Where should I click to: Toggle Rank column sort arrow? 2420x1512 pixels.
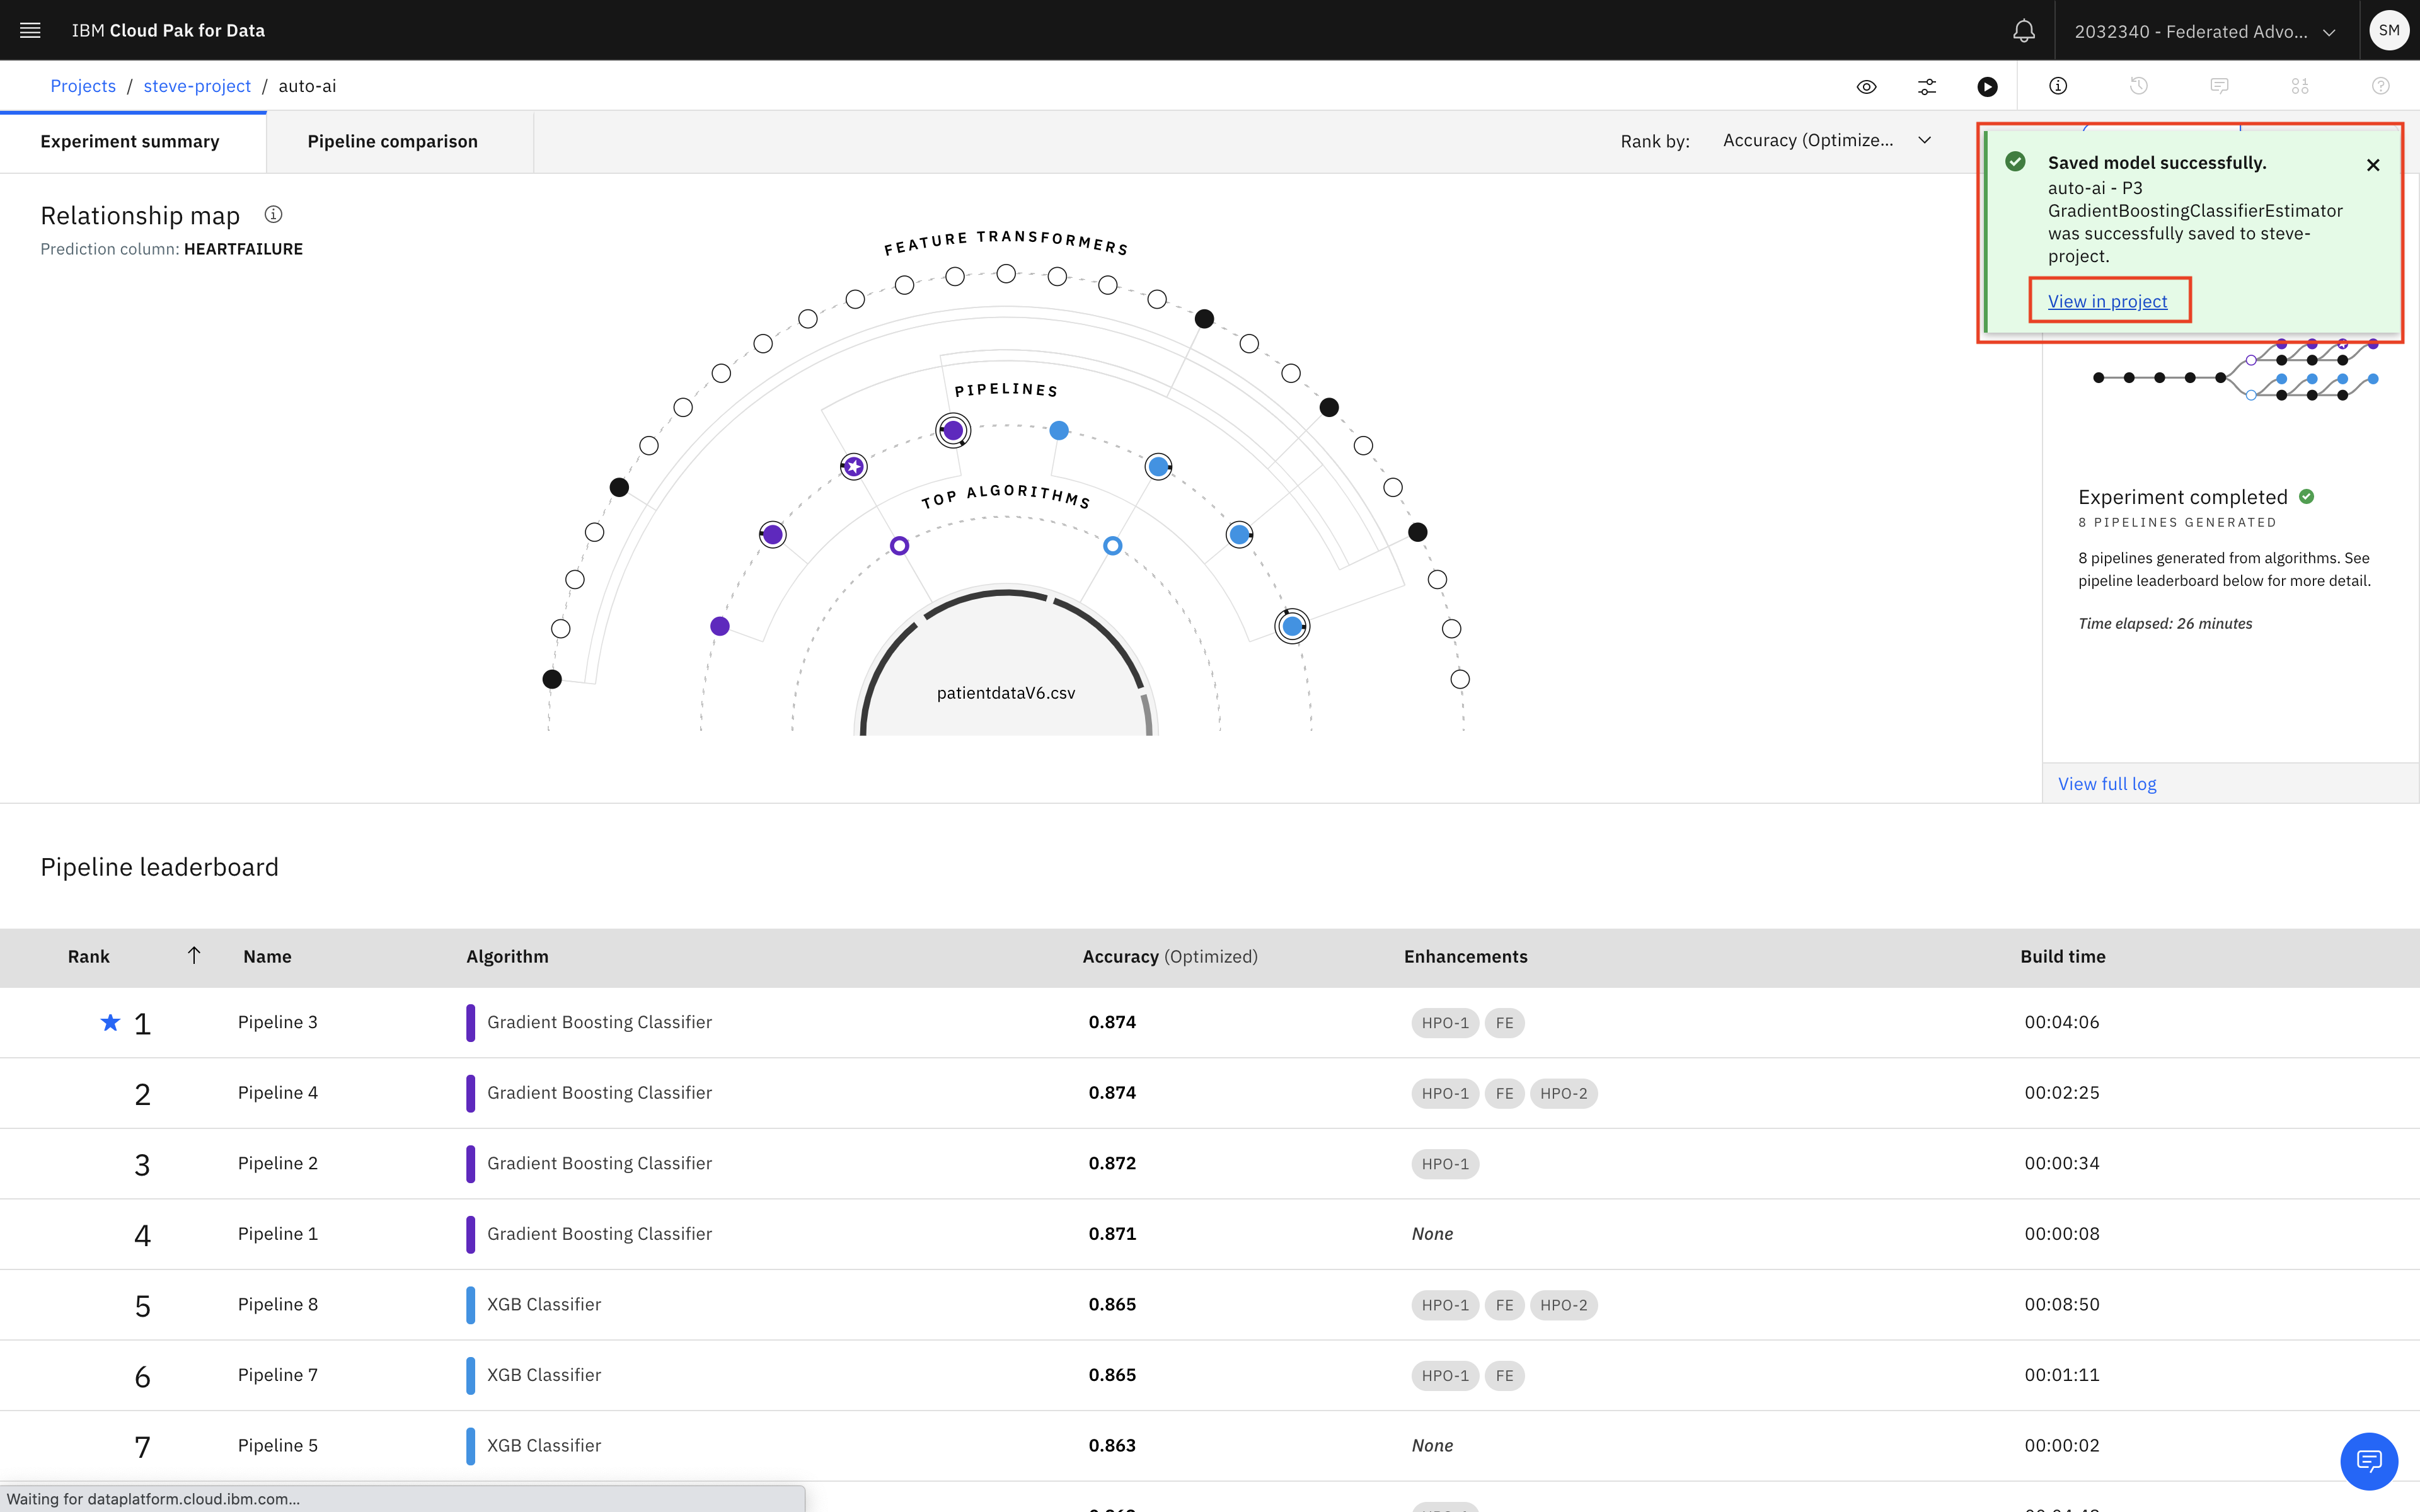194,955
